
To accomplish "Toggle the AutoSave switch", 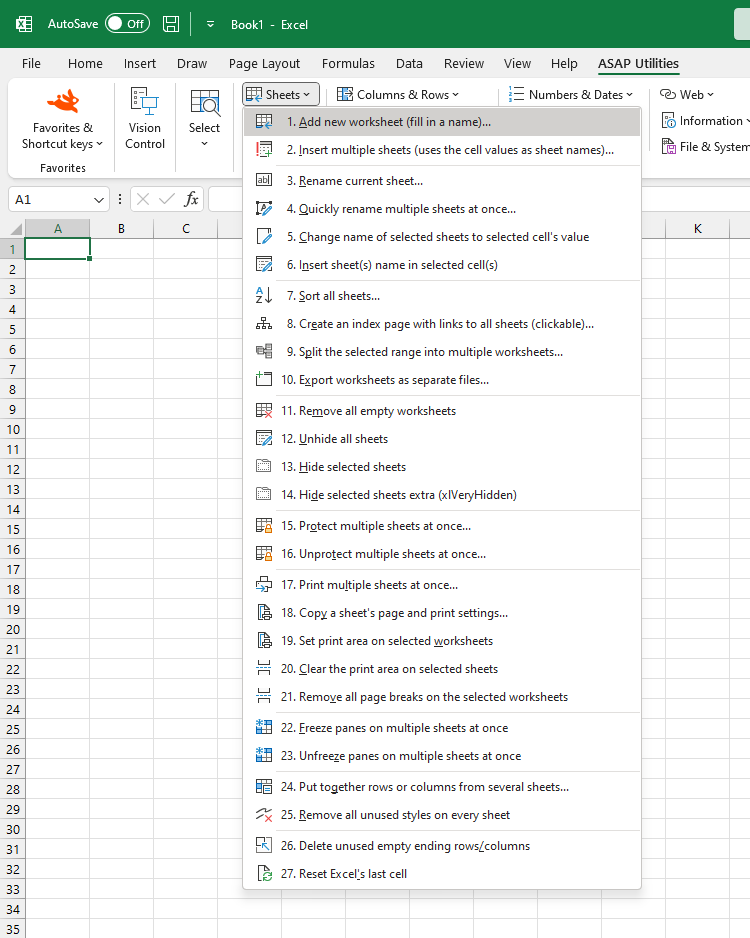I will coord(127,24).
